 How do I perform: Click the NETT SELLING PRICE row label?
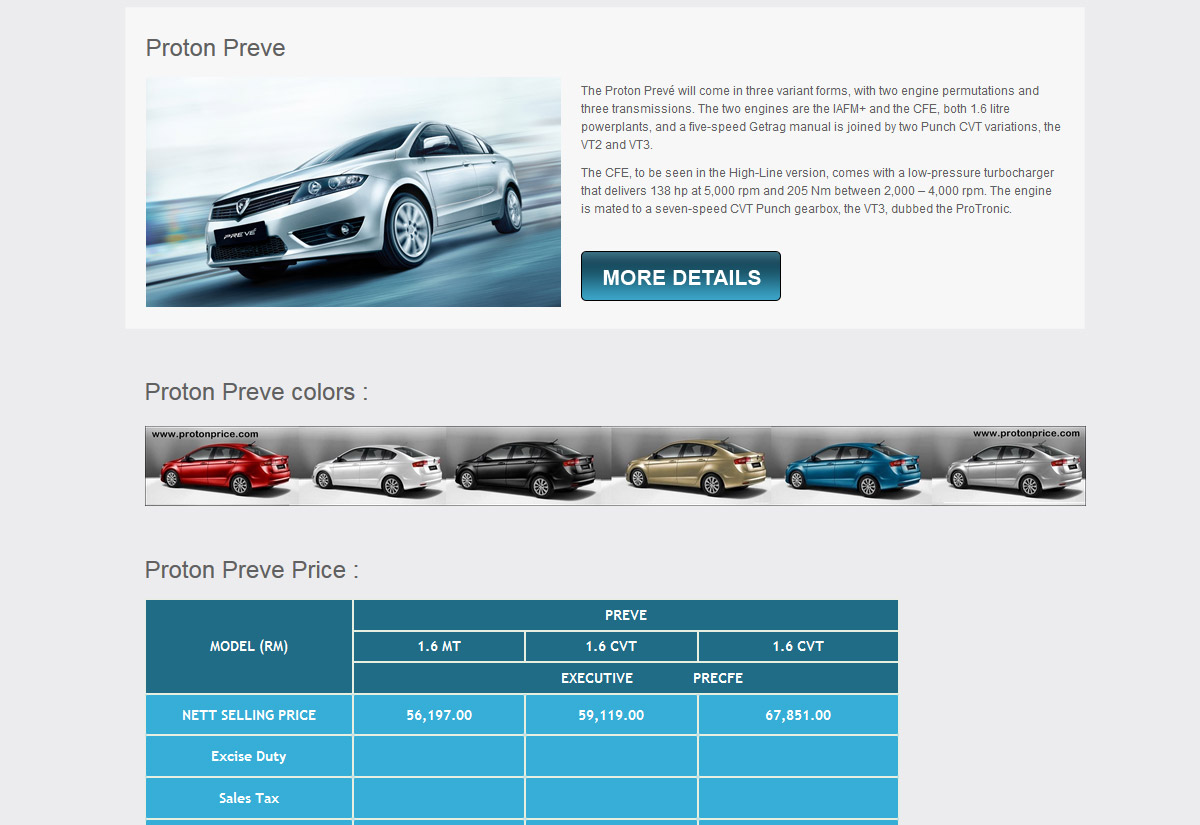click(x=249, y=715)
